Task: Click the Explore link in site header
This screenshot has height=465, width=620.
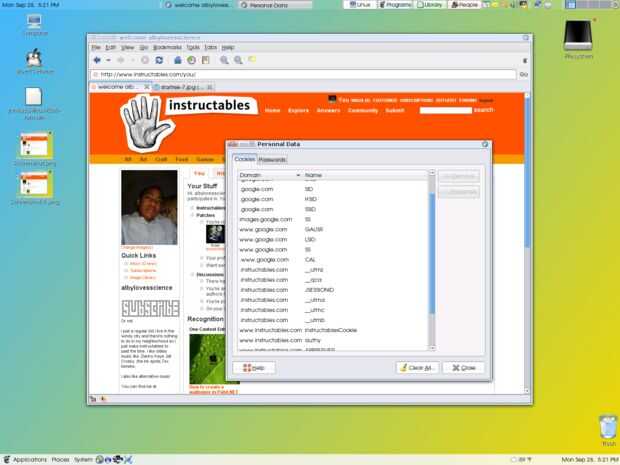Action: [298, 110]
